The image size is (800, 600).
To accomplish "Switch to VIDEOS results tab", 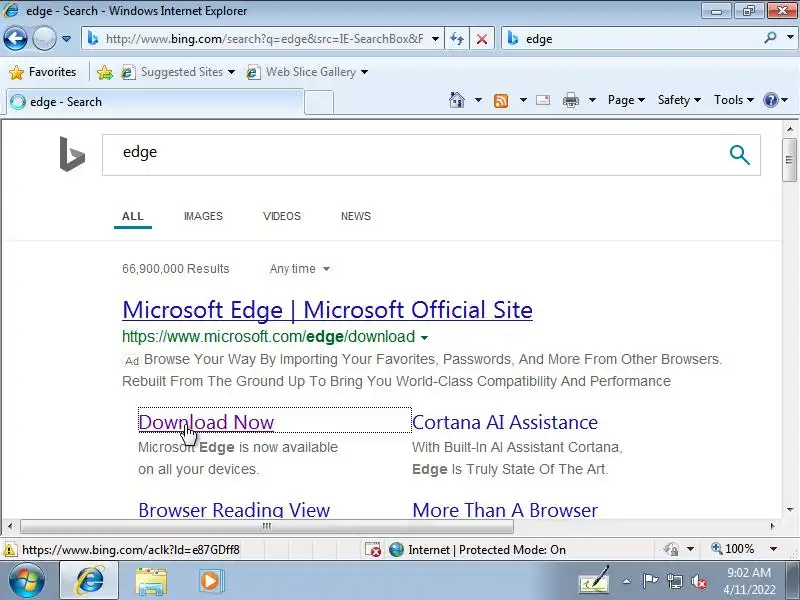I will 282,216.
